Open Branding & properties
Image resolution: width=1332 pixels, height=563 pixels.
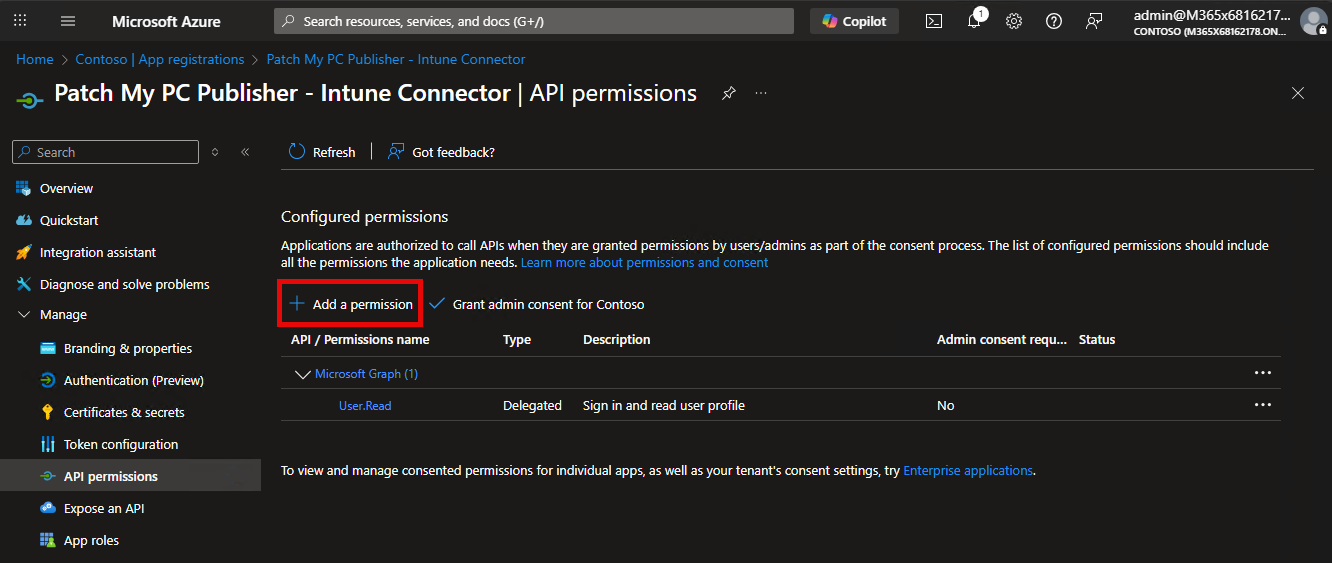point(130,348)
